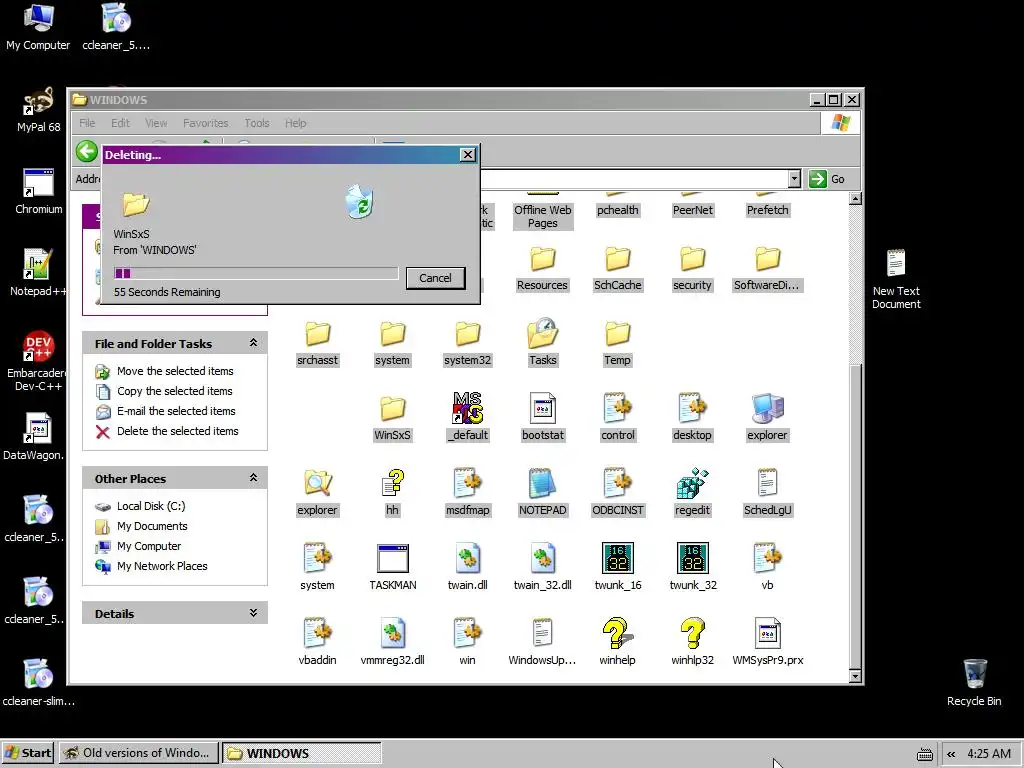This screenshot has width=1024, height=768.
Task: Select the NOTEPAD application icon
Action: click(543, 493)
